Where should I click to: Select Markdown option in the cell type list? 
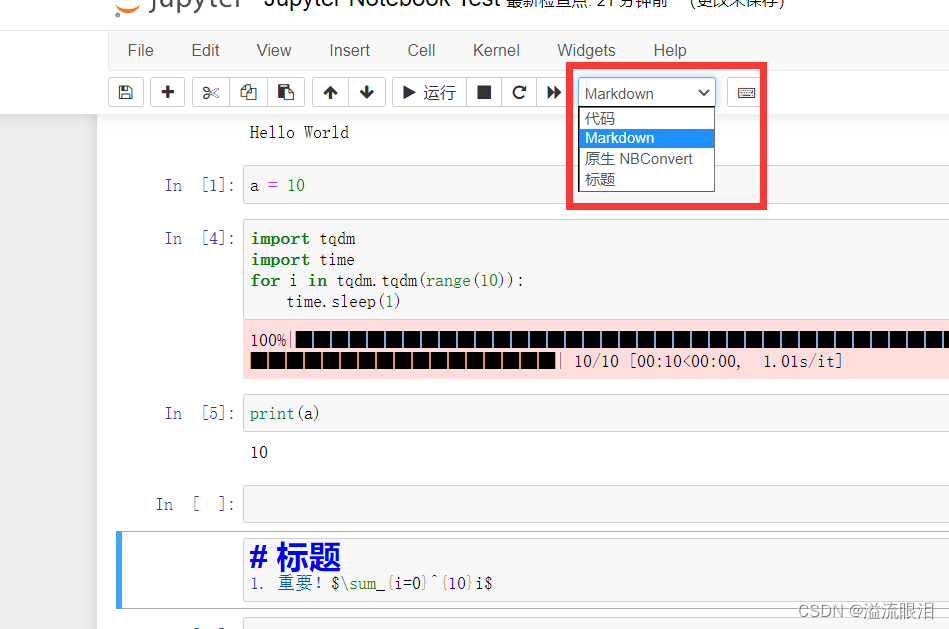[646, 138]
